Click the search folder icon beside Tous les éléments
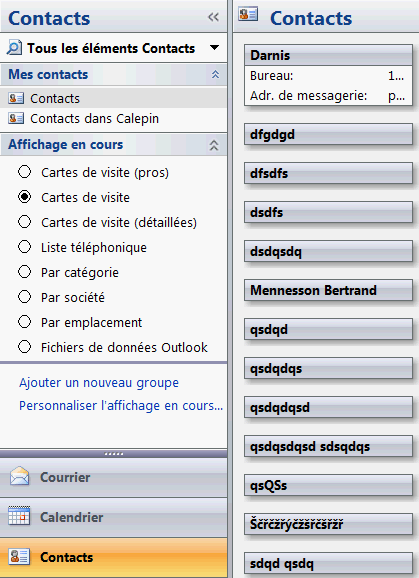419x578 pixels. click(14, 48)
